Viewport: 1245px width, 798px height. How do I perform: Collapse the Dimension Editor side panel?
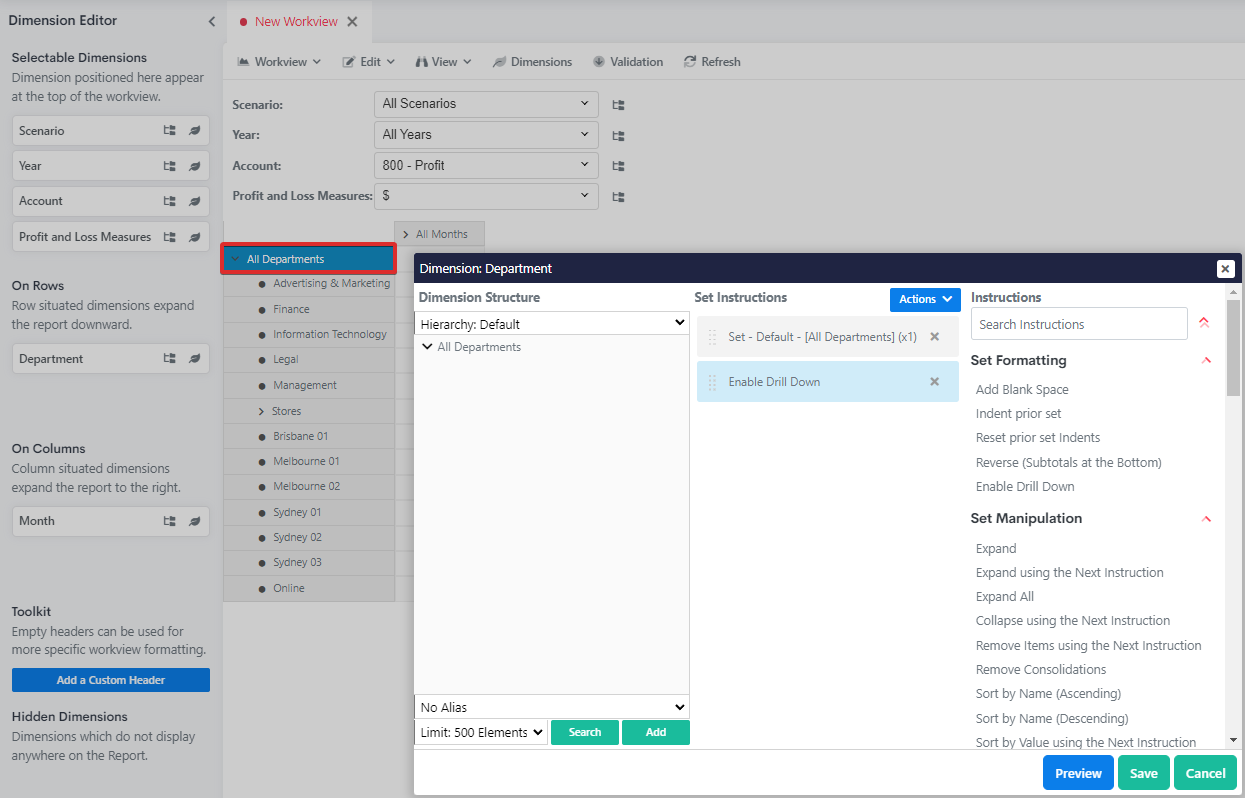pos(211,21)
